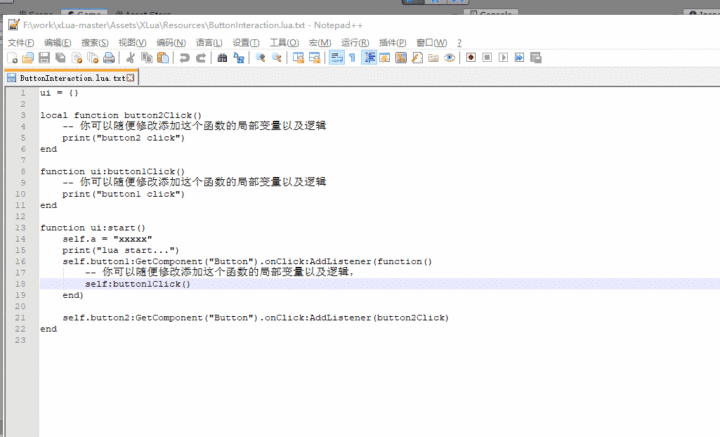Toggle synchronized vertical scrolling
The height and width of the screenshot is (437, 720).
[x=298, y=58]
